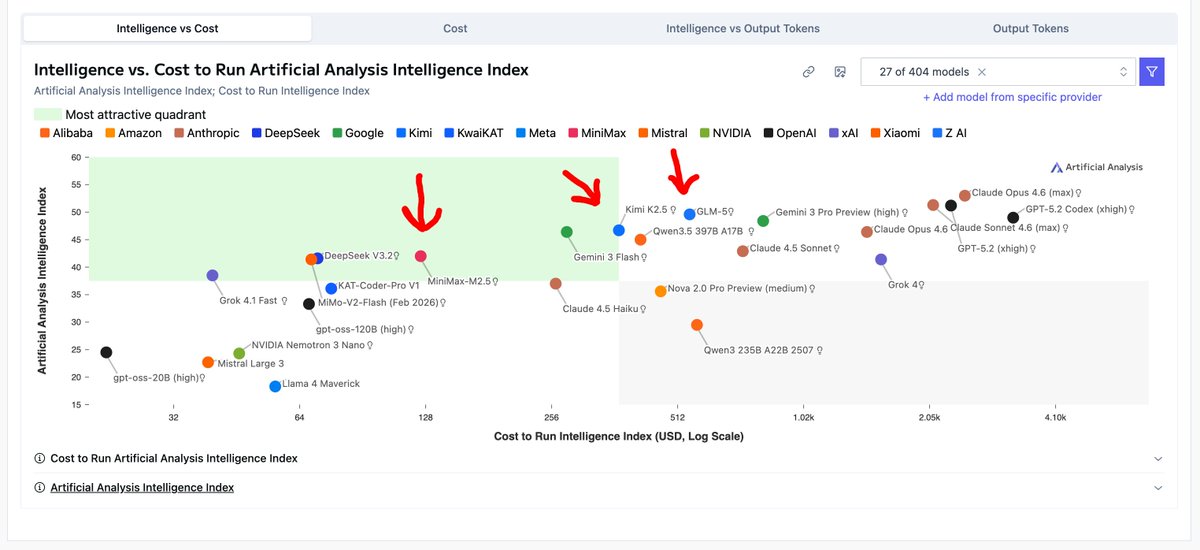Click the Claude Opus 4.6 (max) data point

(964, 196)
